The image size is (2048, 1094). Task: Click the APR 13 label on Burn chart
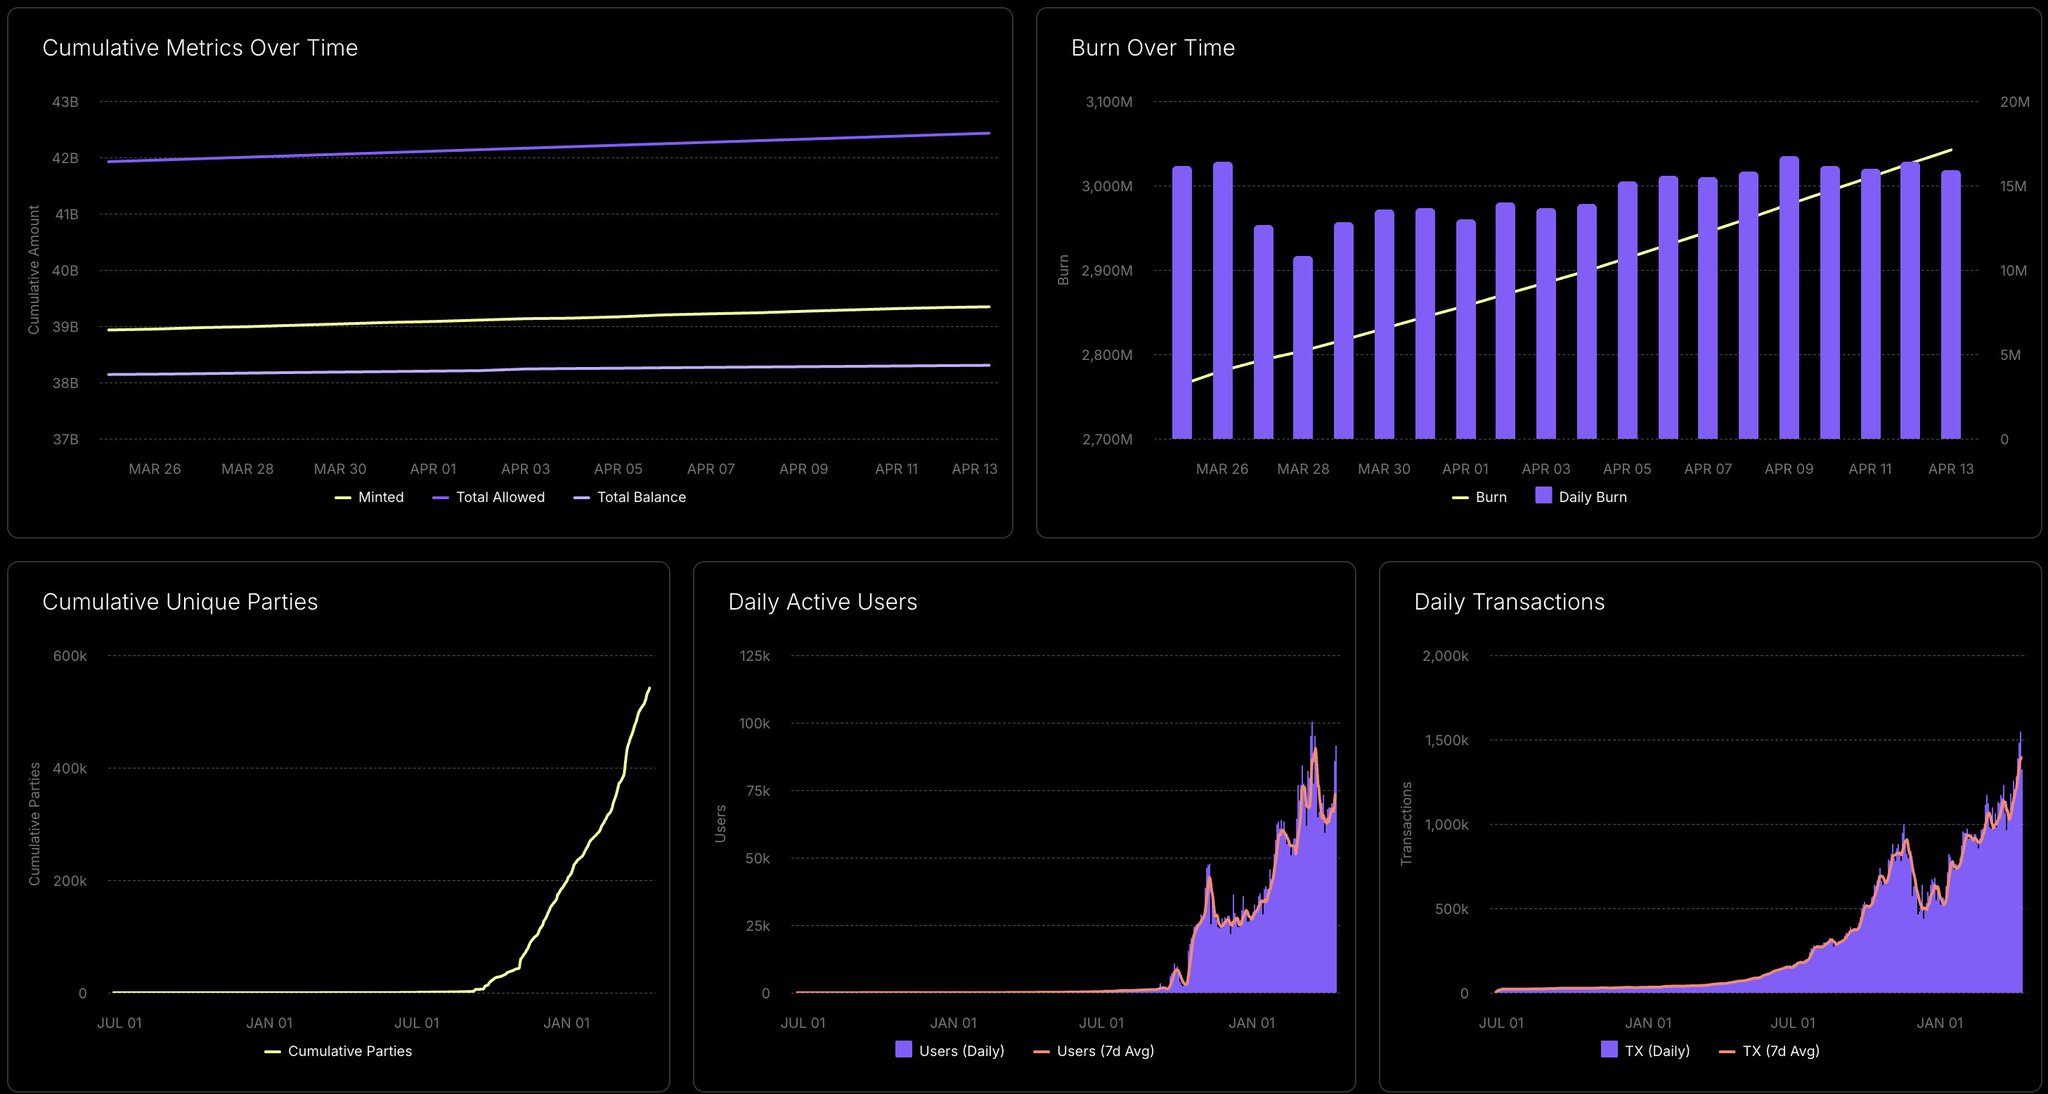1950,469
